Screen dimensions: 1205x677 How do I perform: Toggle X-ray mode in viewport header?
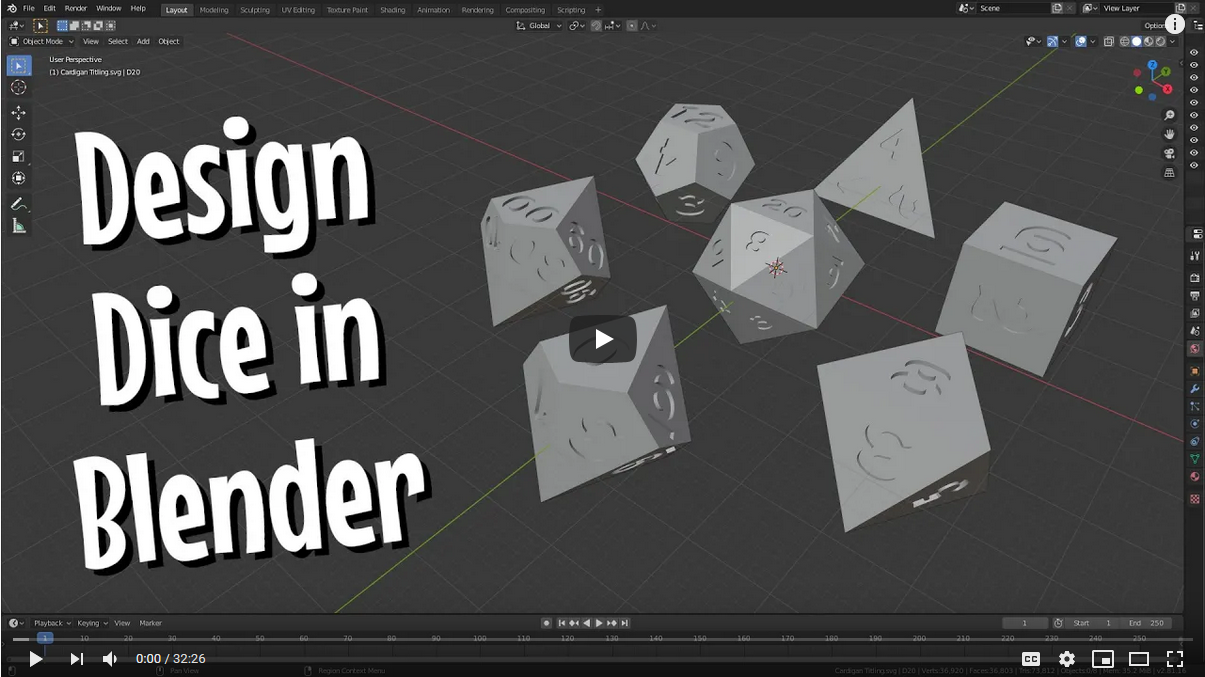(1108, 42)
